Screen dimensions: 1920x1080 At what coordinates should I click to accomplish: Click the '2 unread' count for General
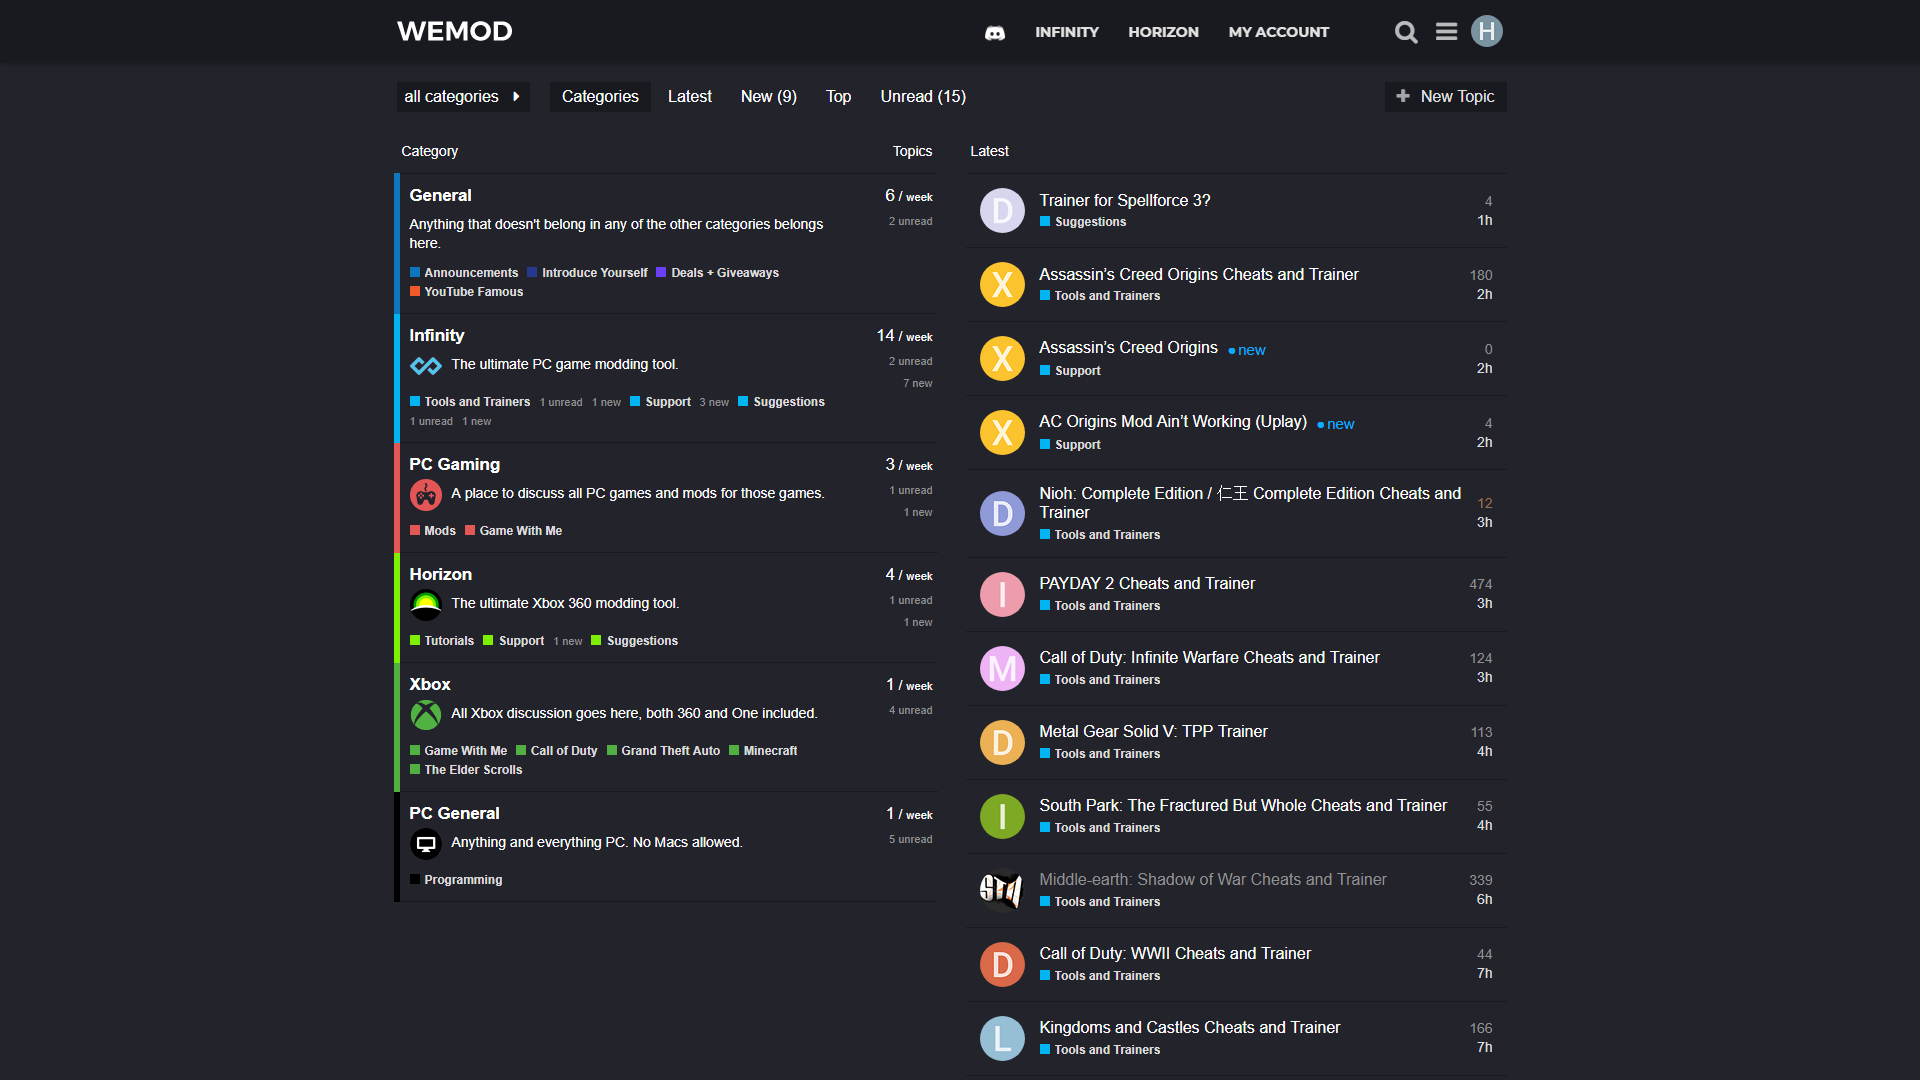tap(911, 222)
